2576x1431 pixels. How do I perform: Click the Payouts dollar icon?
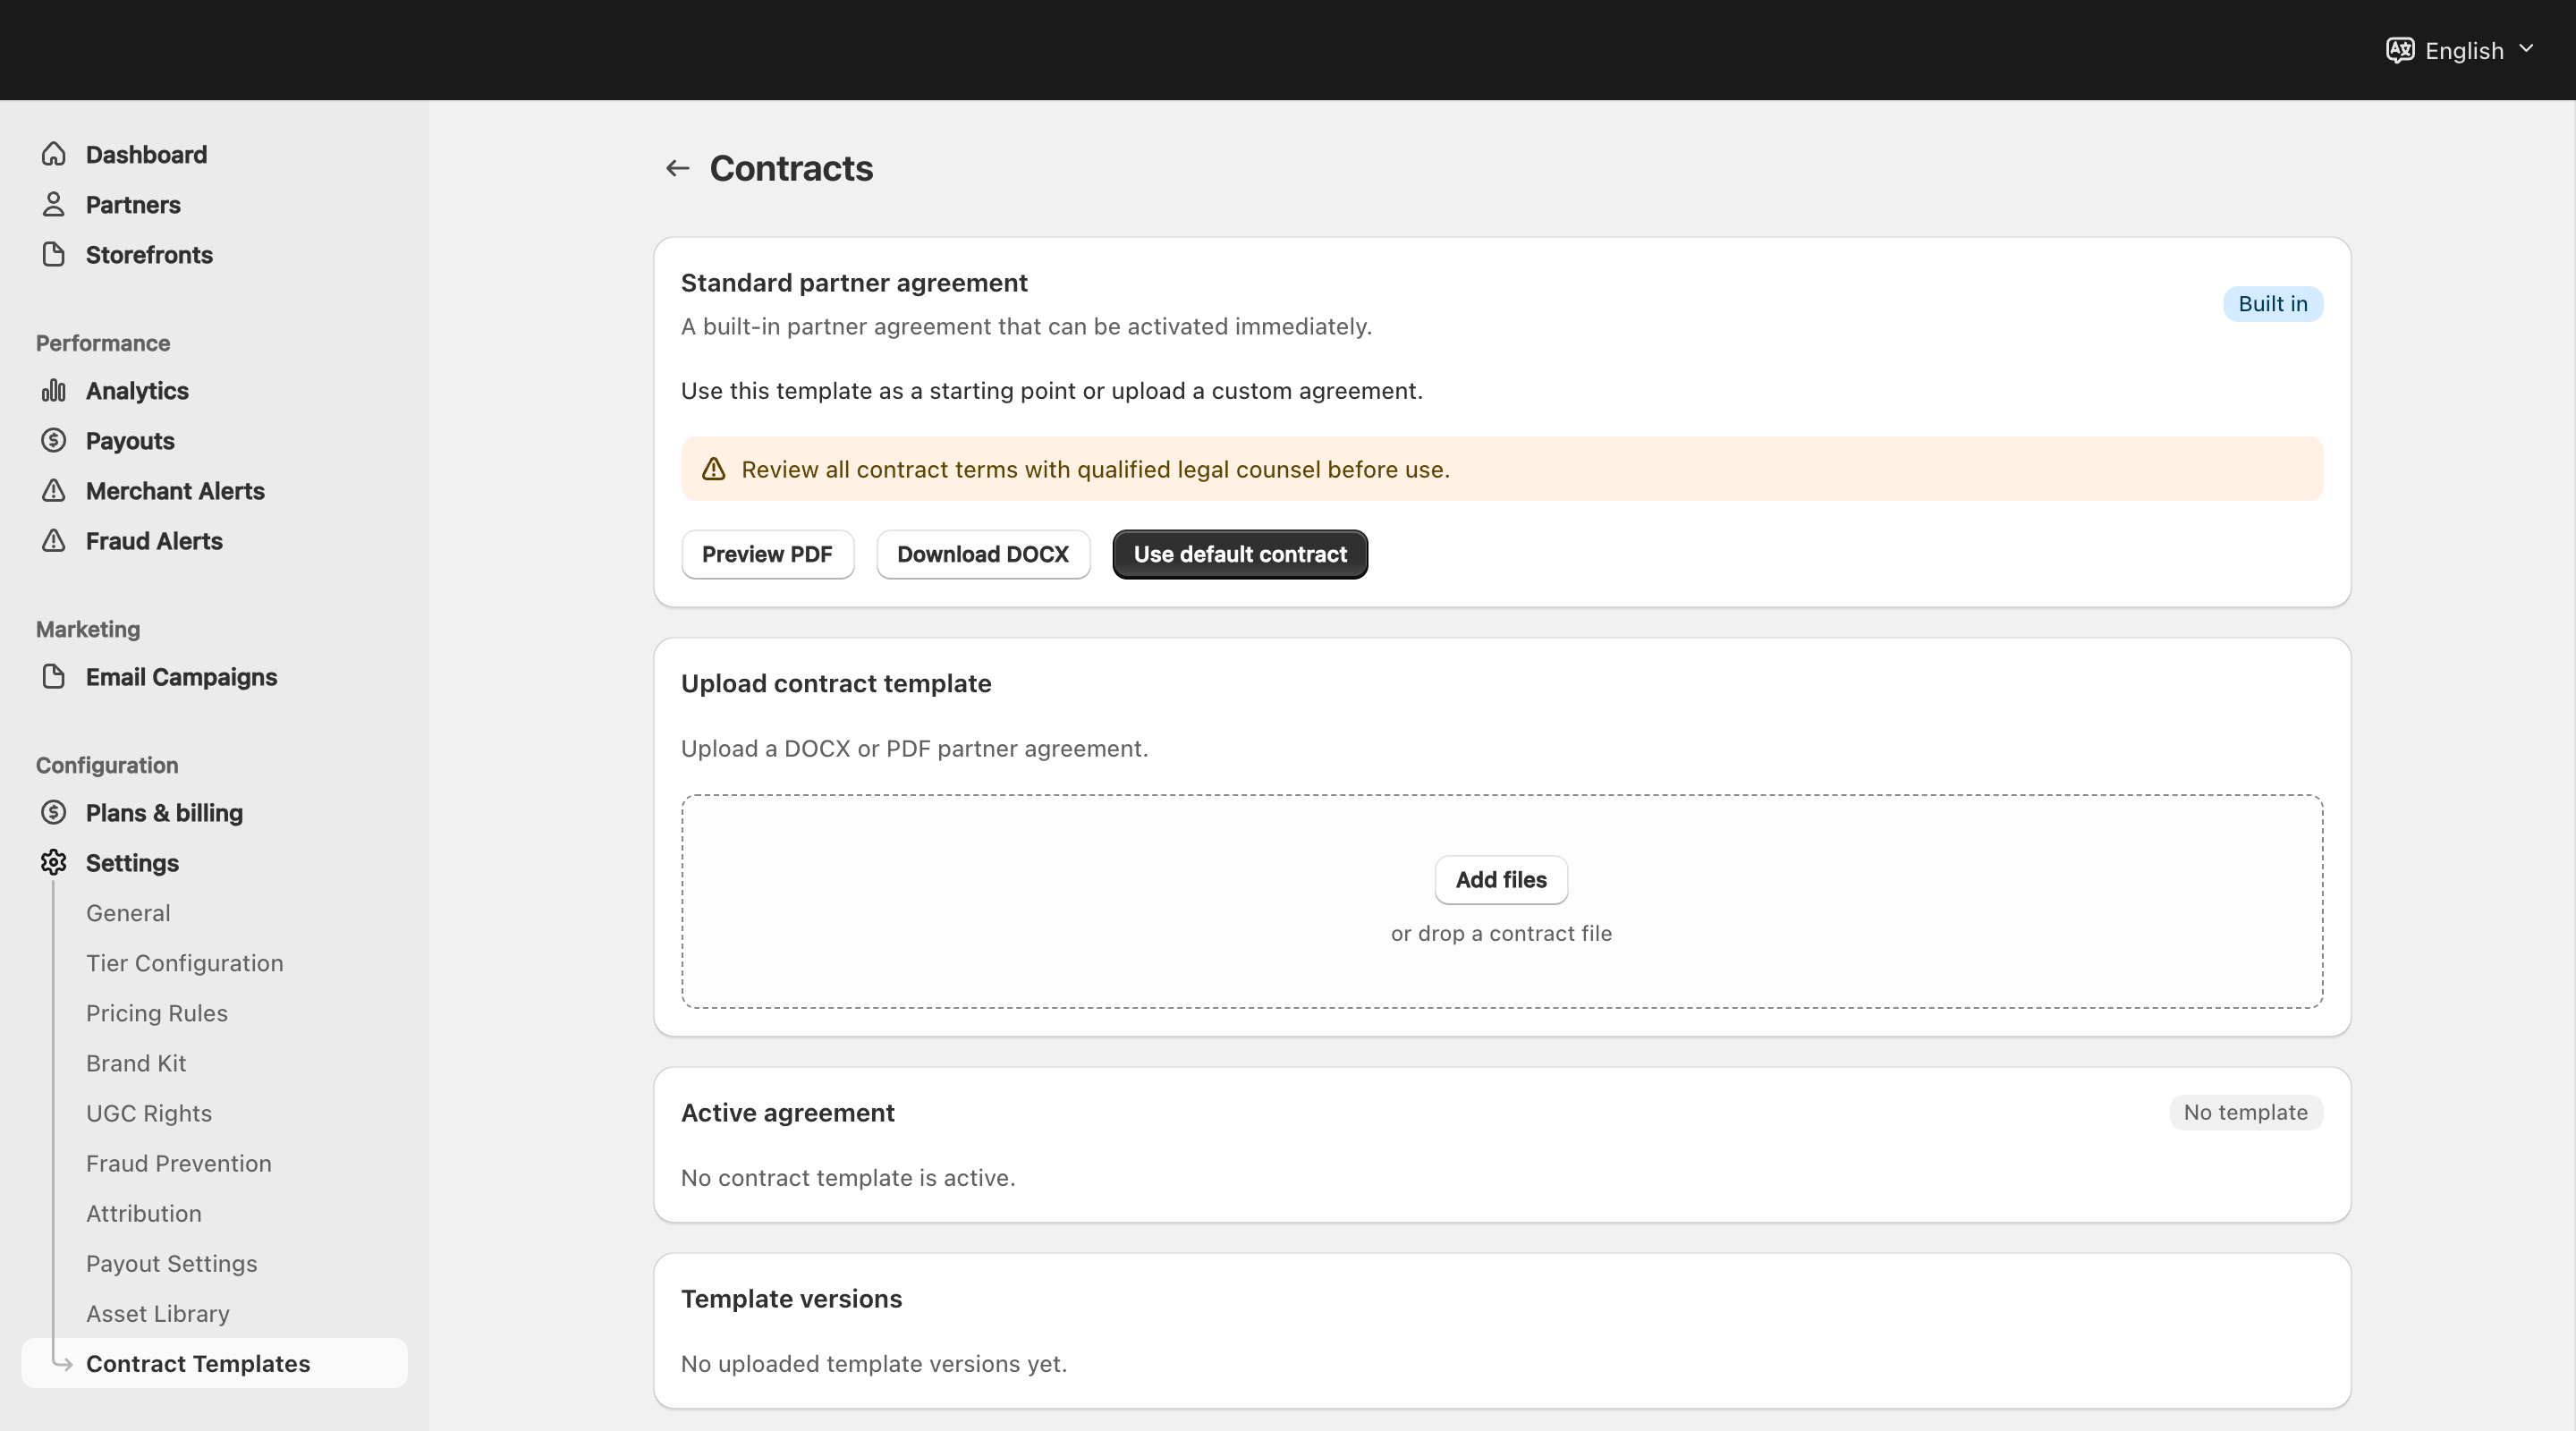click(54, 440)
